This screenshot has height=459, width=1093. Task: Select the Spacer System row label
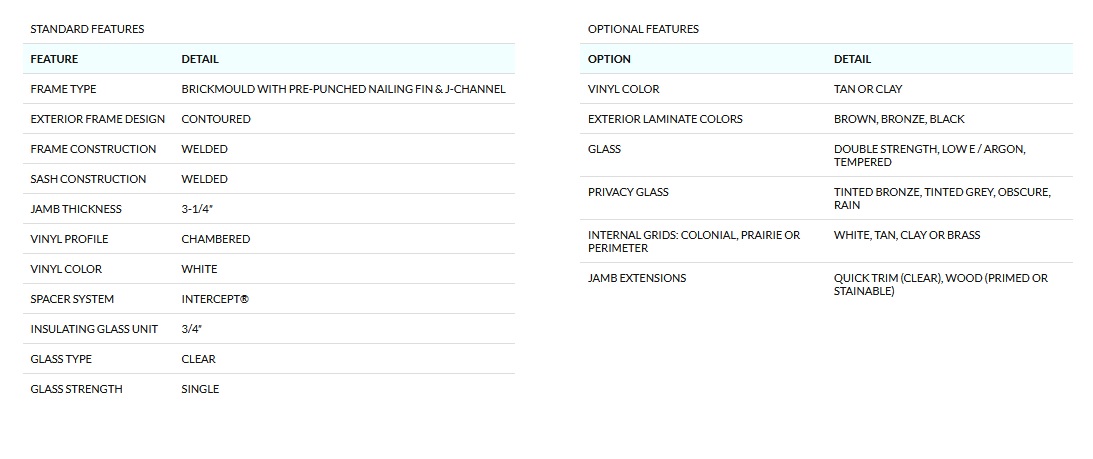[72, 299]
